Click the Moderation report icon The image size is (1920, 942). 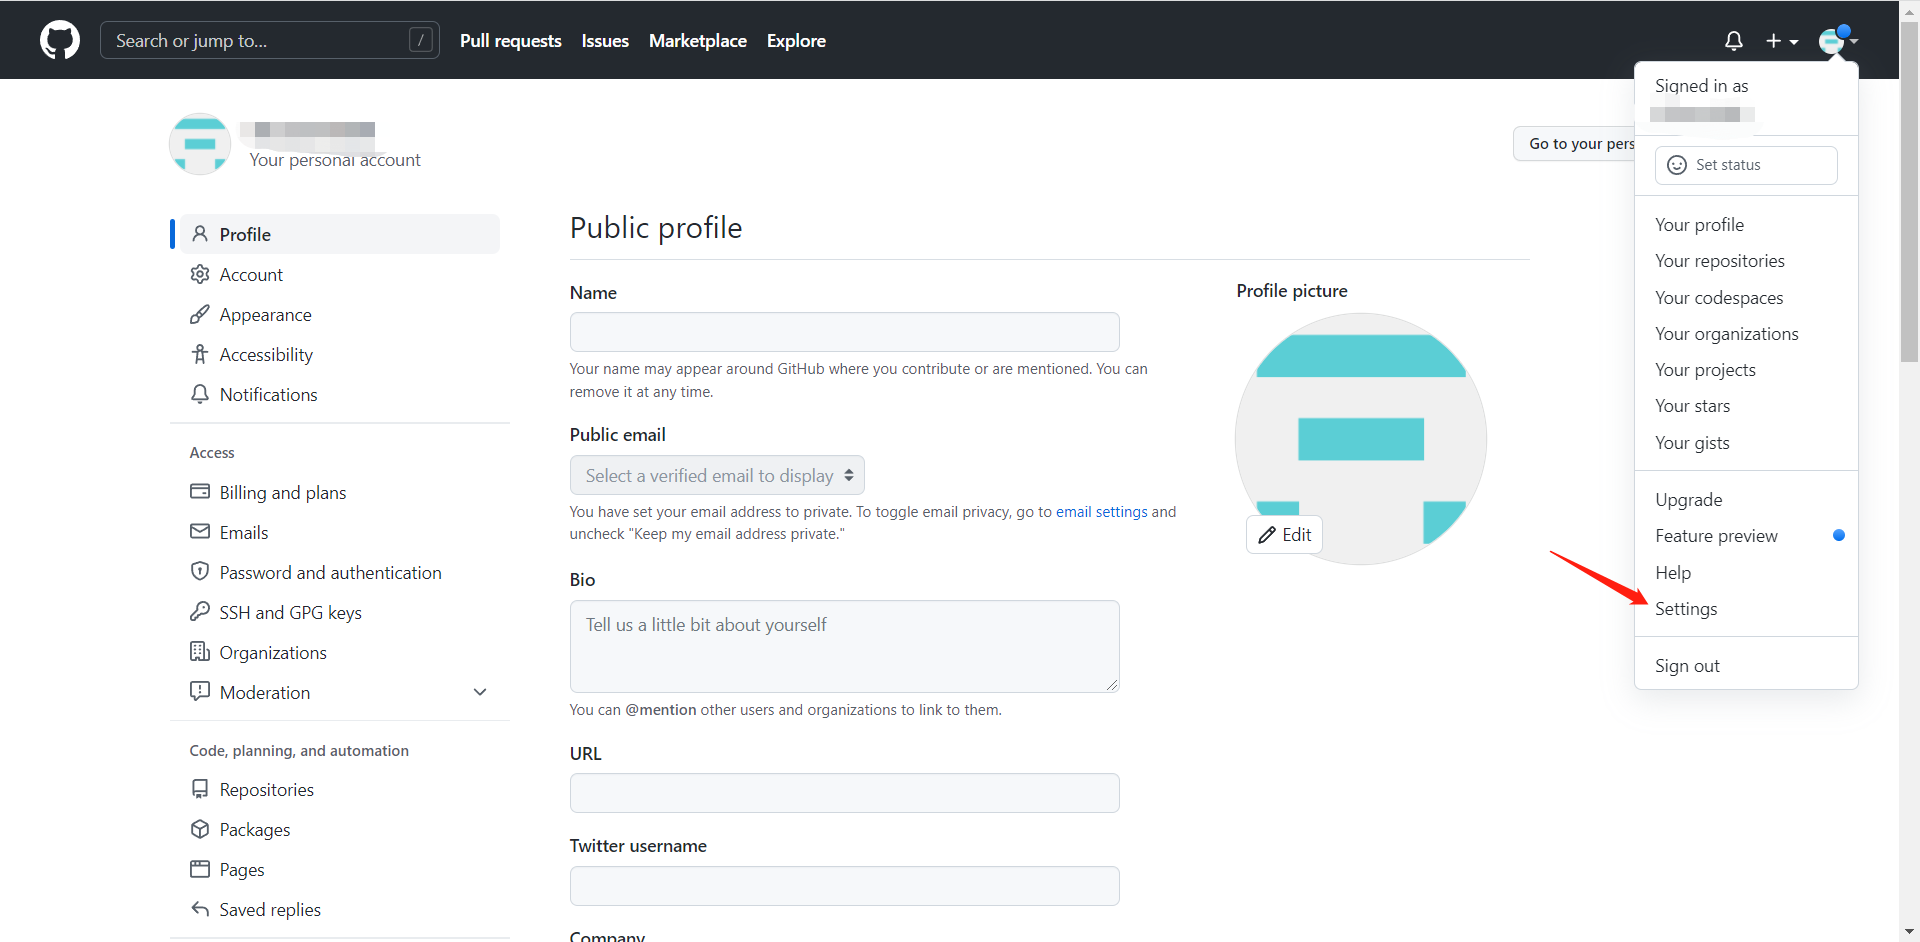coord(200,691)
